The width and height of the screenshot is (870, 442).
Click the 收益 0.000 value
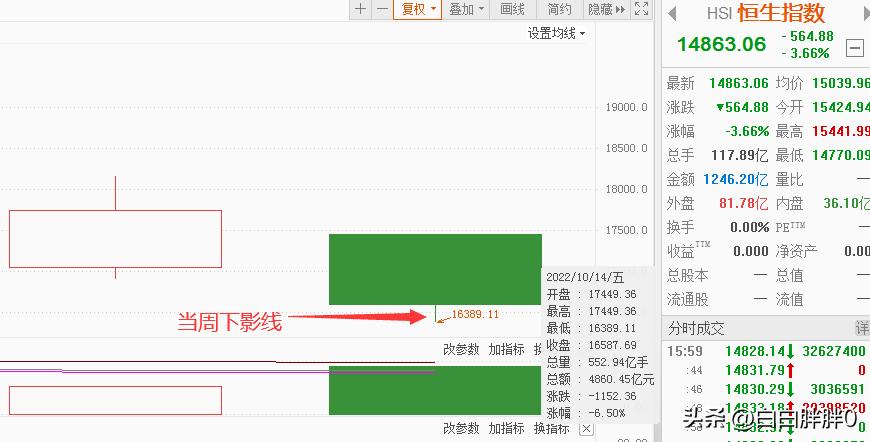coord(751,251)
